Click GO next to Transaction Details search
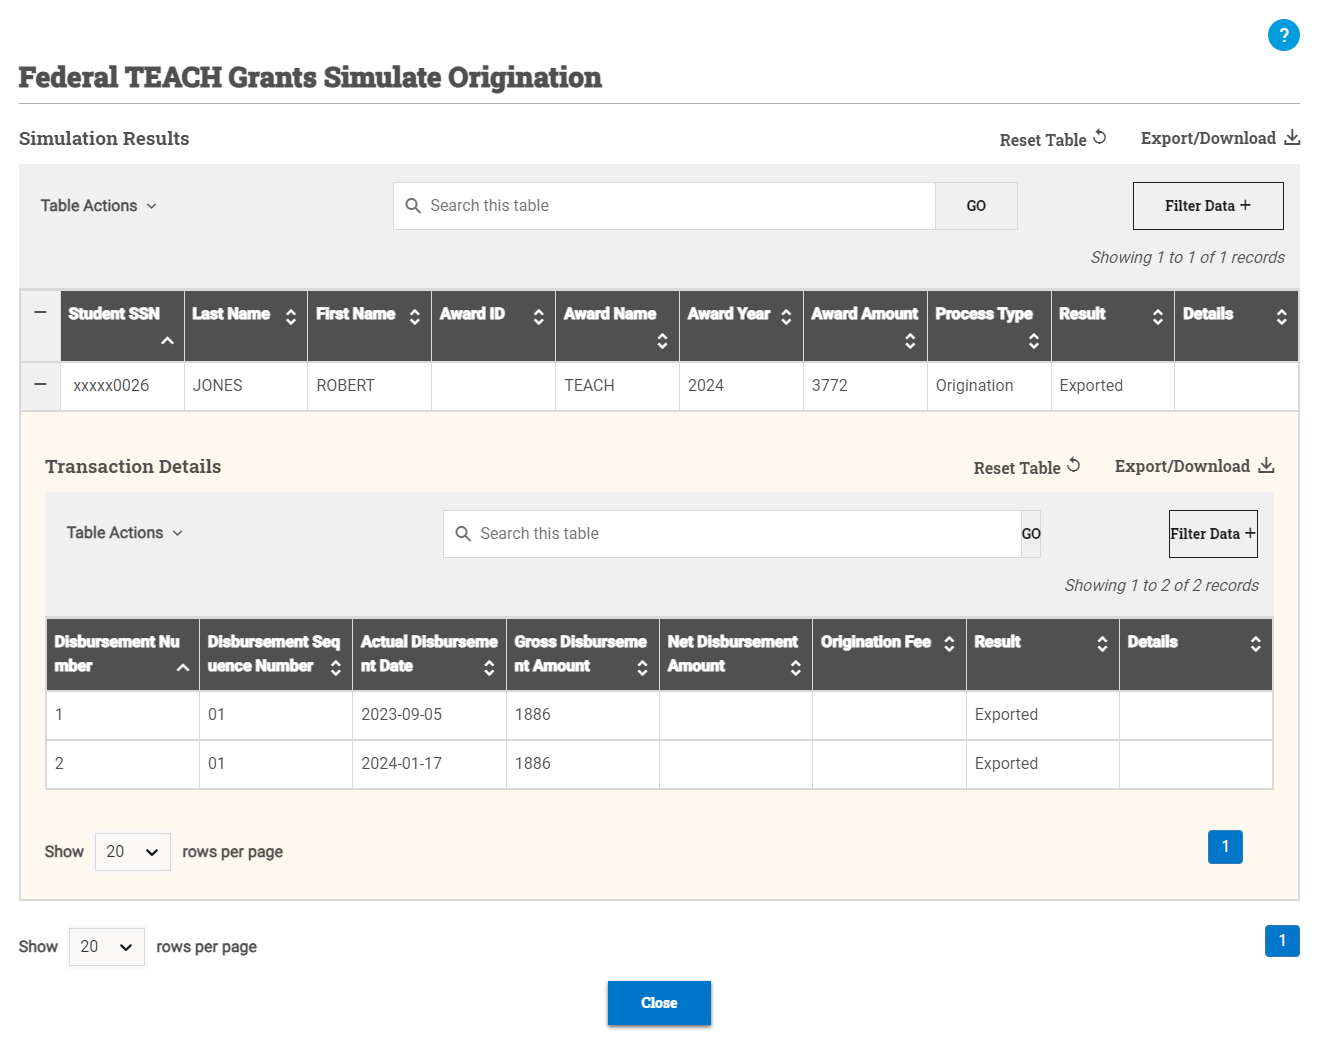 tap(1031, 534)
